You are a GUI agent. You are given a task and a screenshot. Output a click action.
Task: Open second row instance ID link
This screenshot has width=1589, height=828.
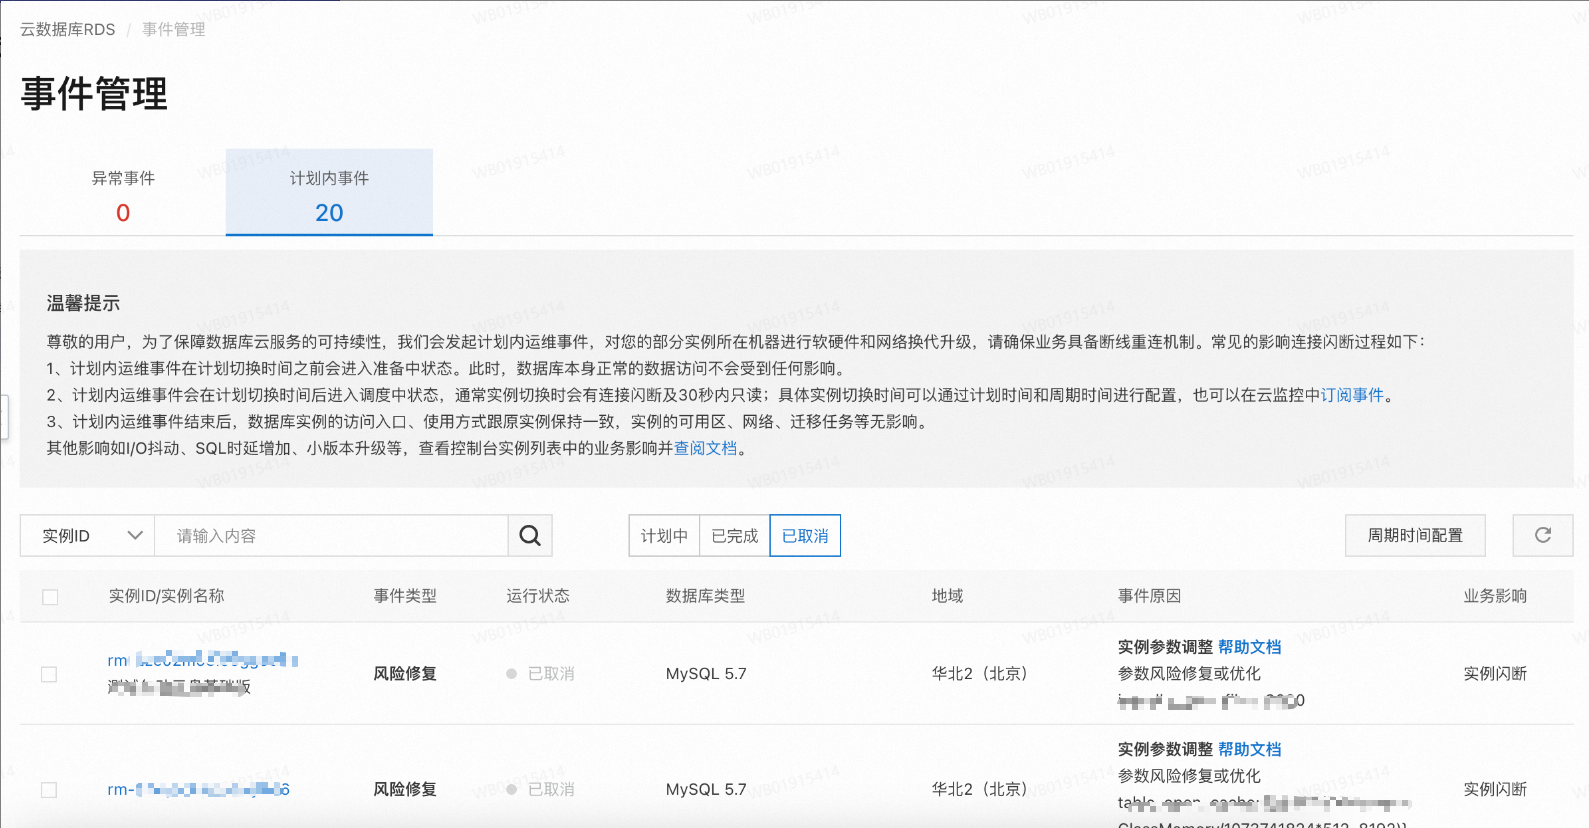[199, 790]
